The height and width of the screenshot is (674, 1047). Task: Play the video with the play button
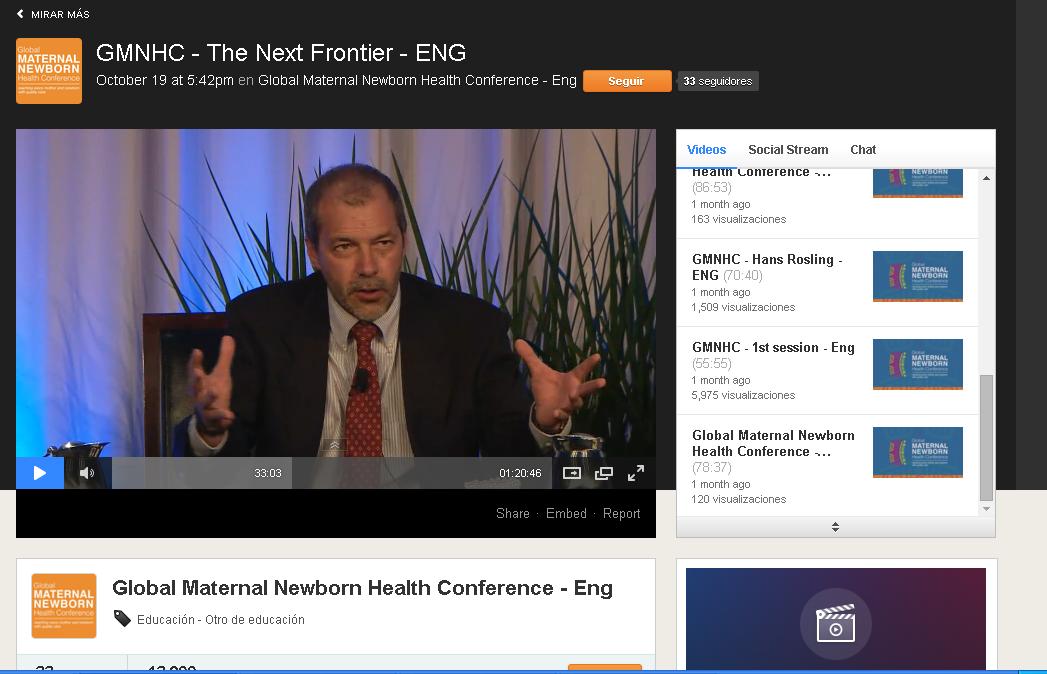click(40, 473)
